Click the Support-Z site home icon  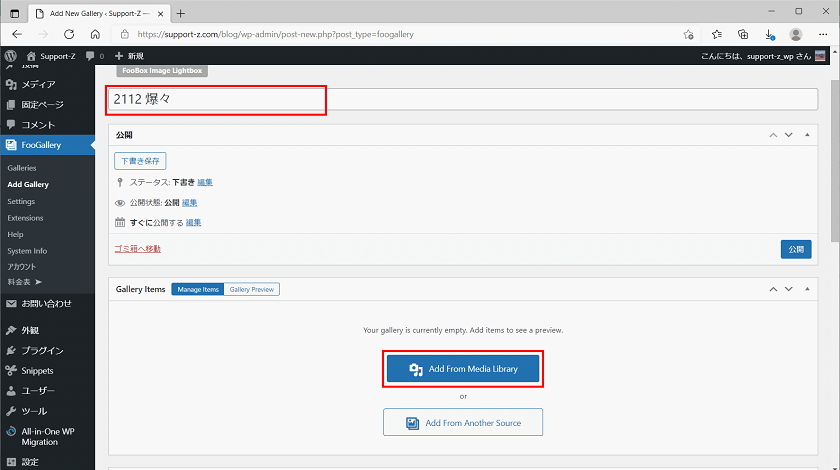(x=32, y=56)
